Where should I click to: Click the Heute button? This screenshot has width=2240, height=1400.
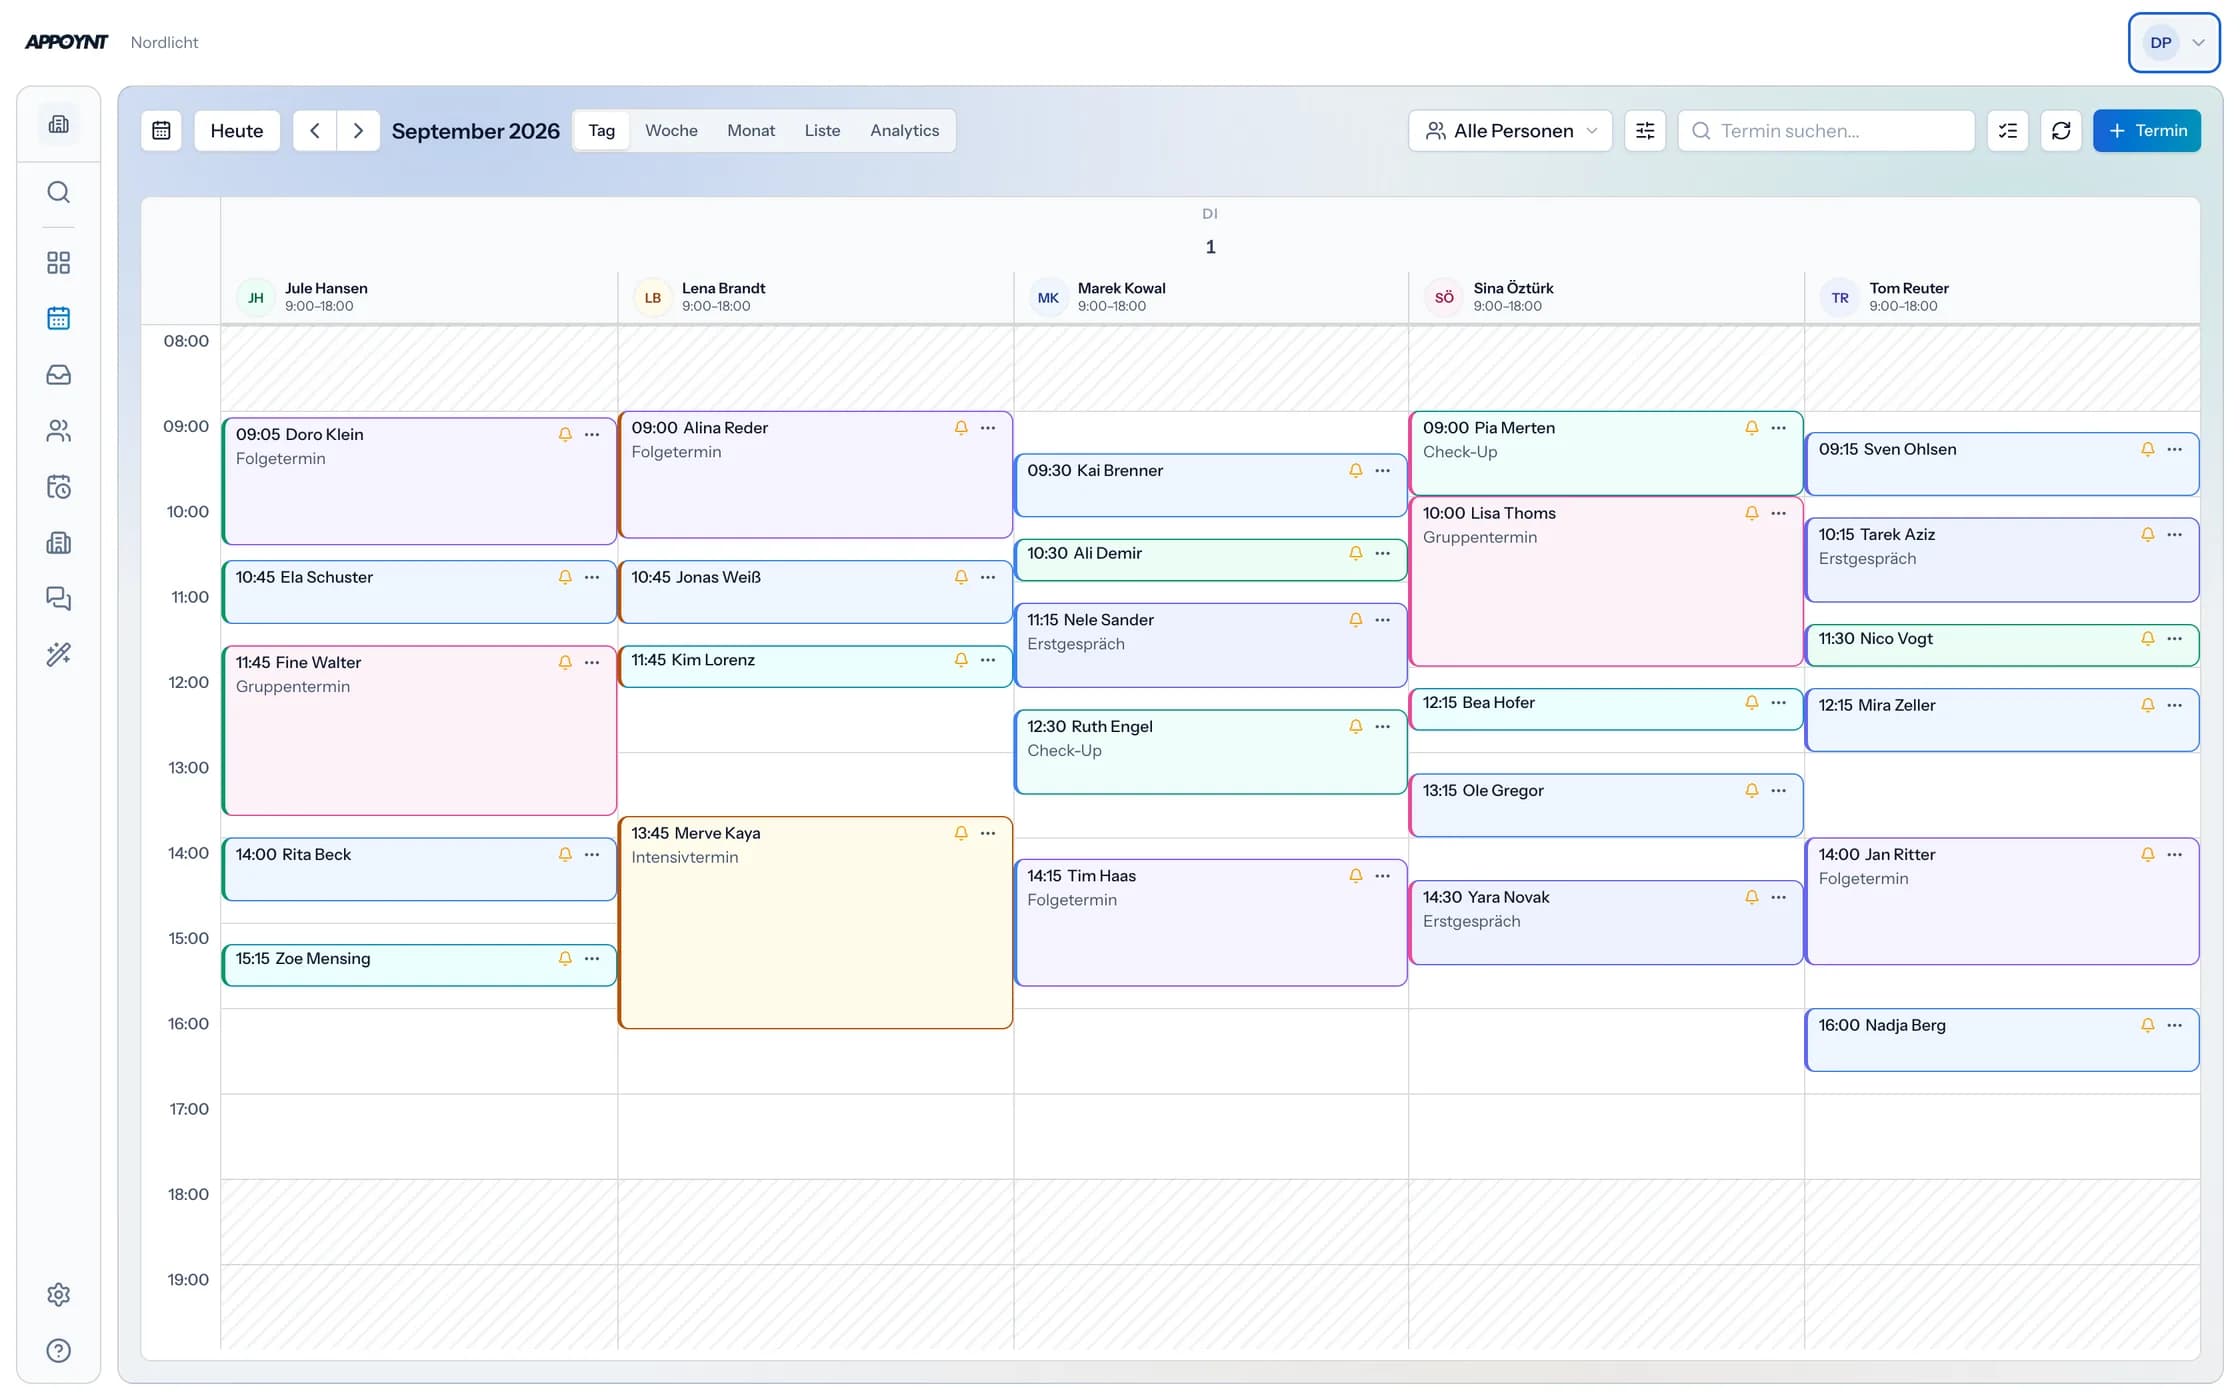click(x=237, y=131)
